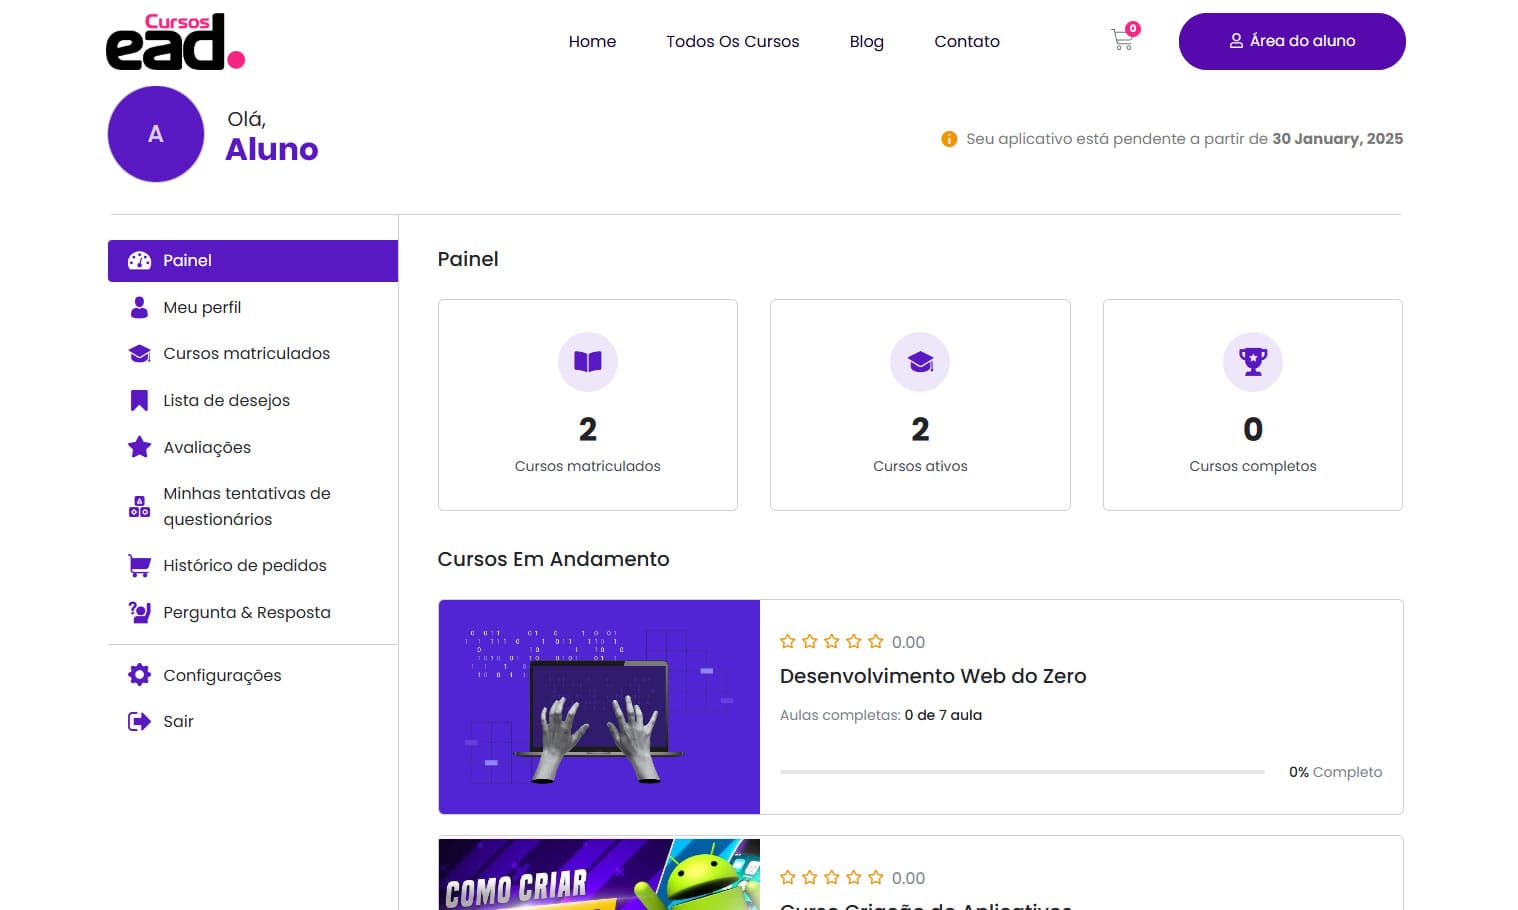Click the graduation cap icon in active courses card
The image size is (1518, 910).
(920, 361)
